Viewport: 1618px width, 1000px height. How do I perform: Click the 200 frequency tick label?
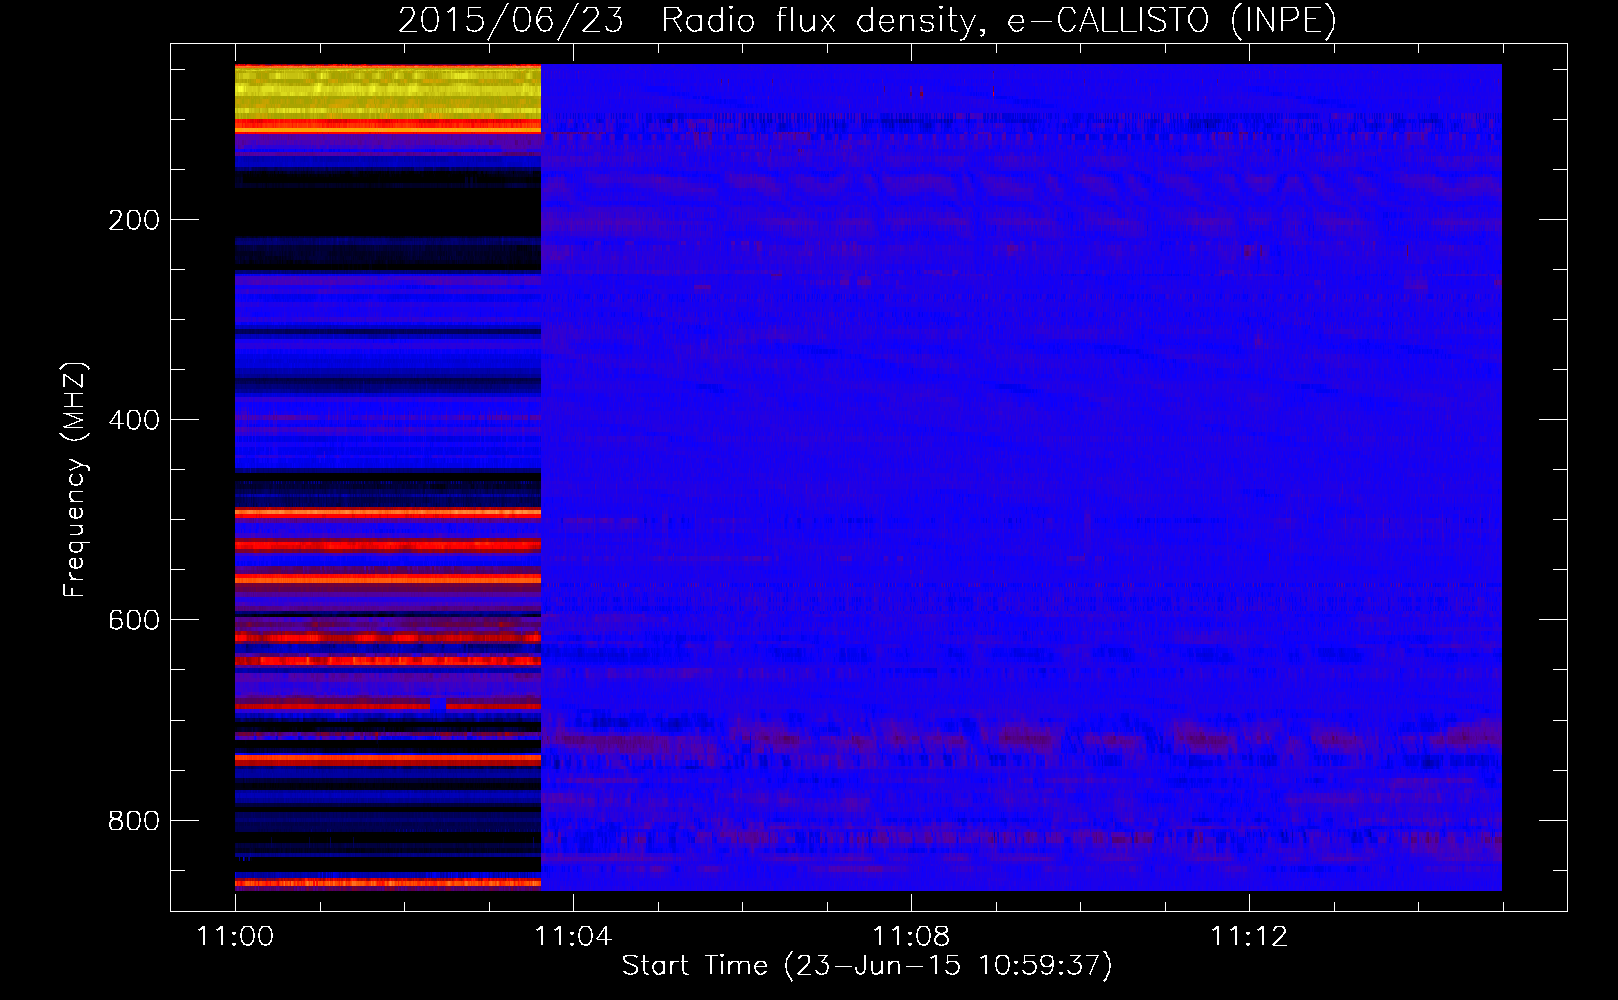134,220
